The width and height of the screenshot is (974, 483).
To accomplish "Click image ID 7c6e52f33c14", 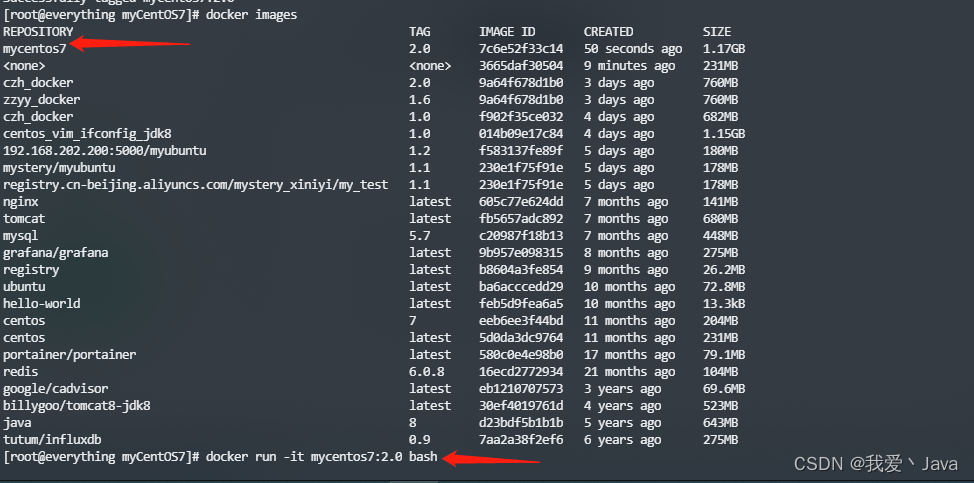I will pyautogui.click(x=521, y=48).
